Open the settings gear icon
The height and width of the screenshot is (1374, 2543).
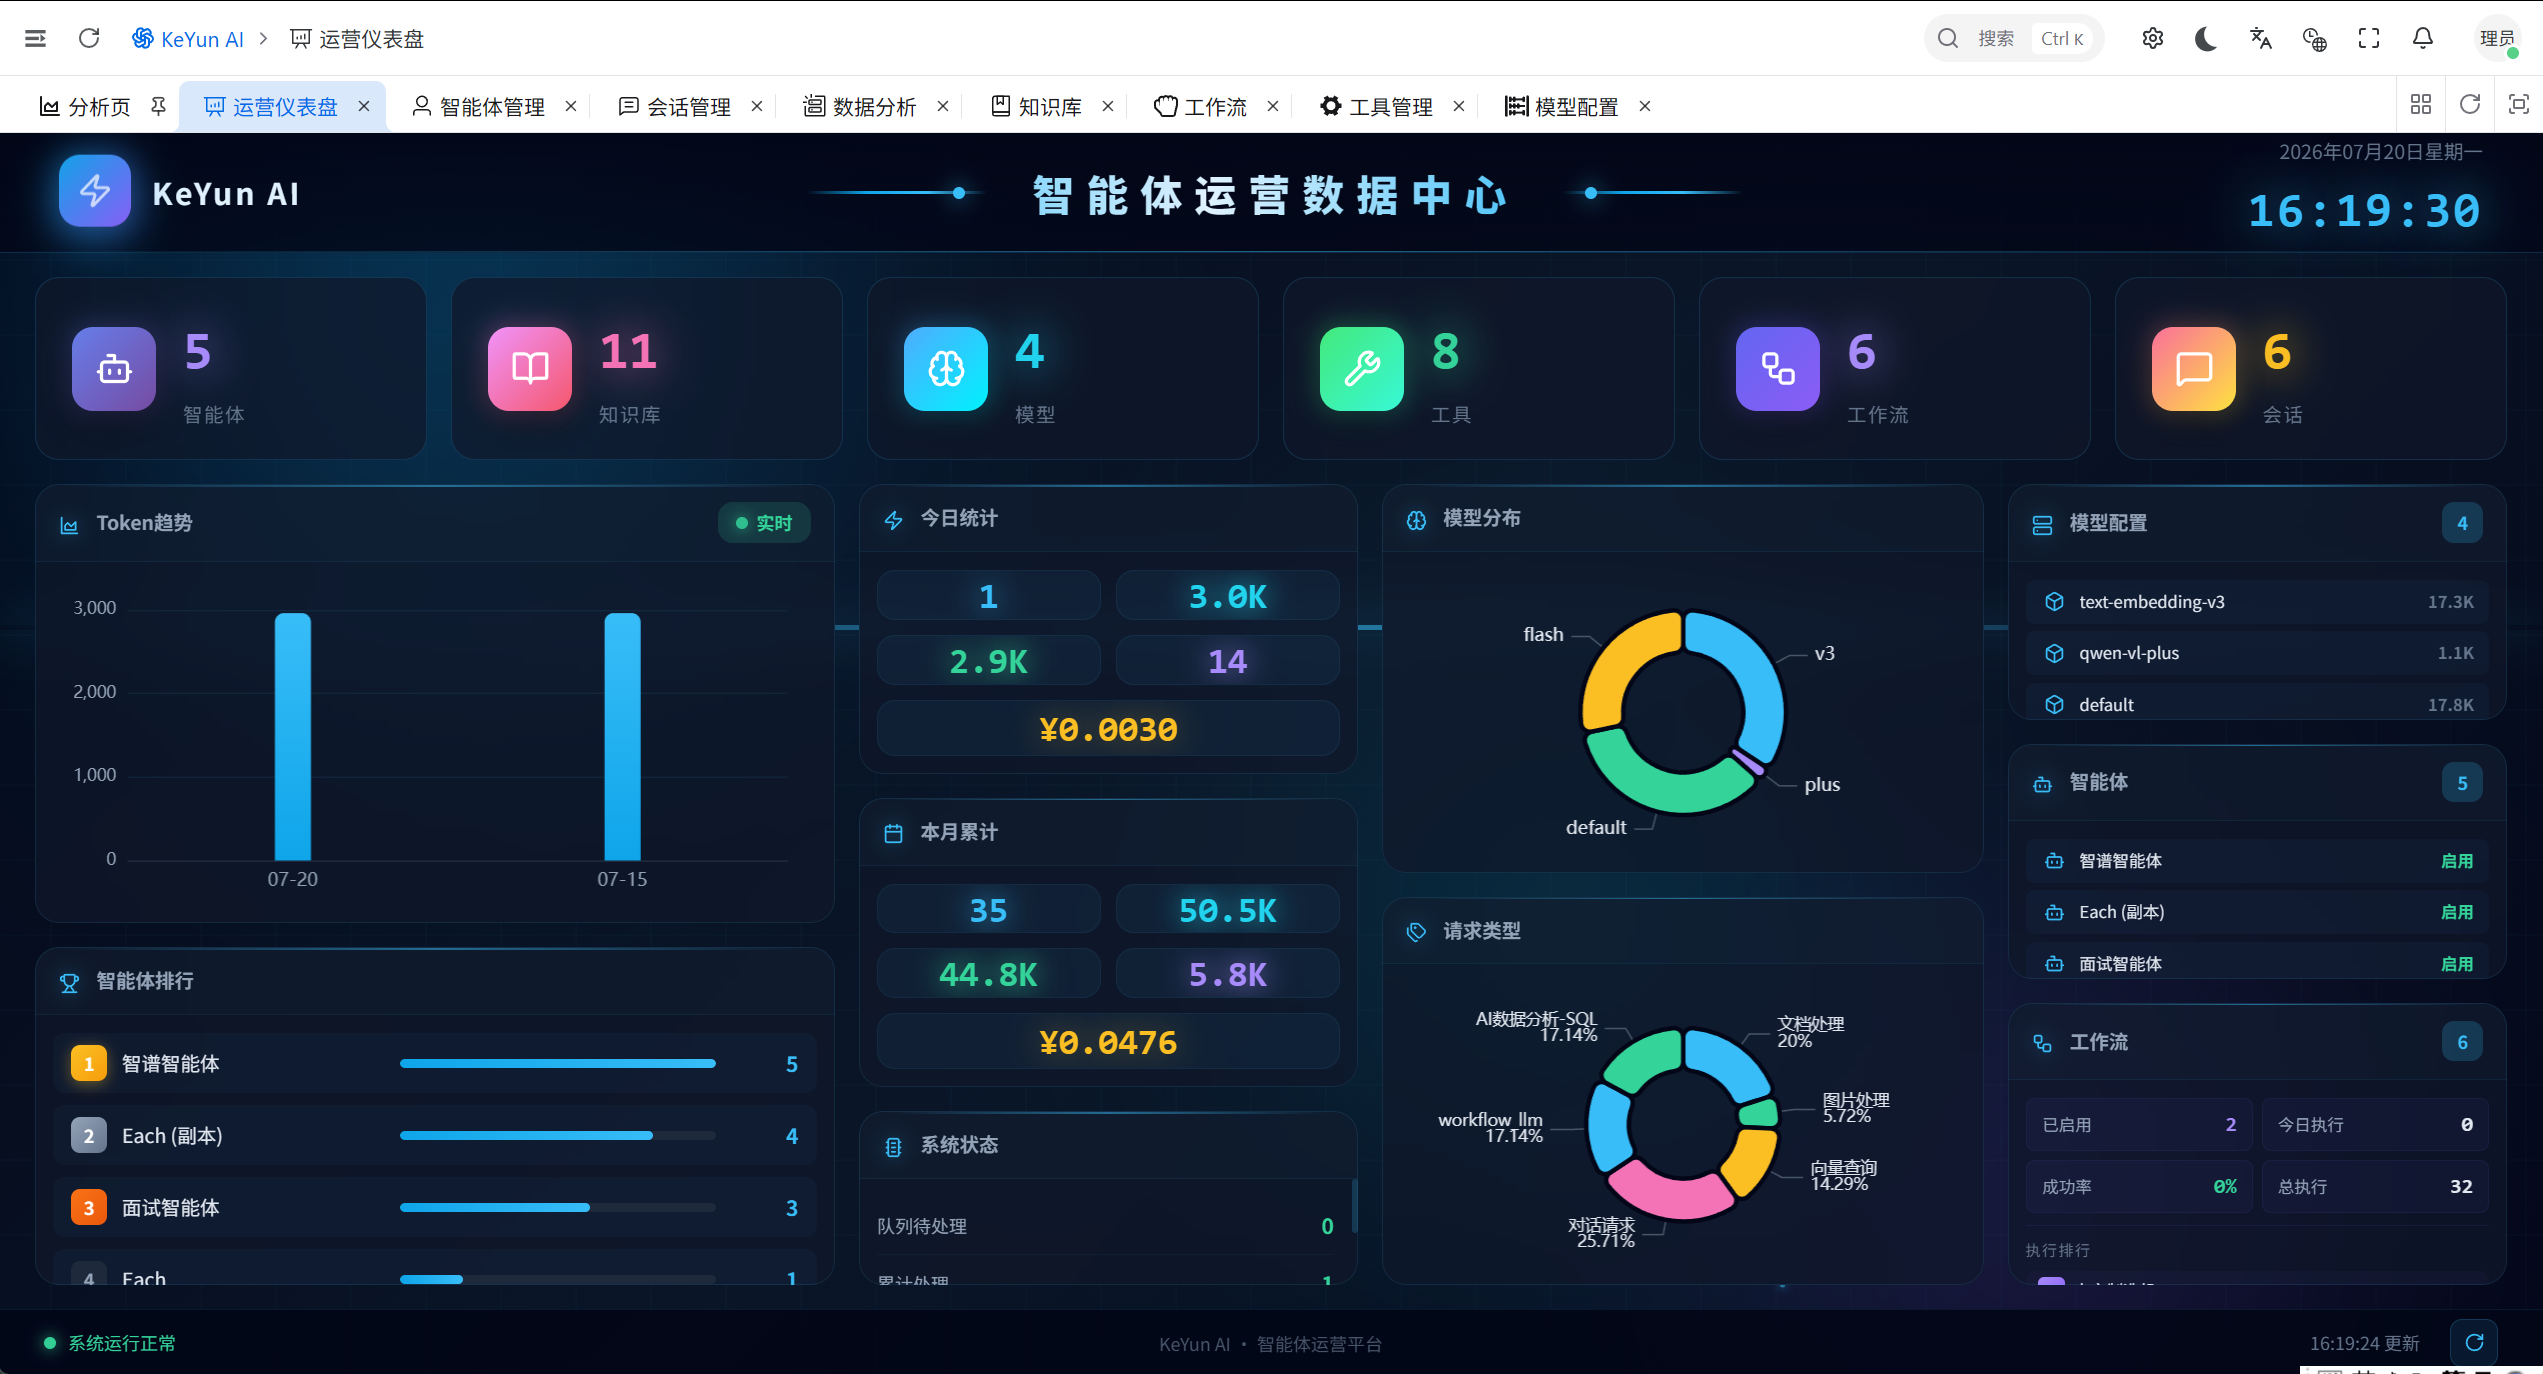coord(2153,38)
